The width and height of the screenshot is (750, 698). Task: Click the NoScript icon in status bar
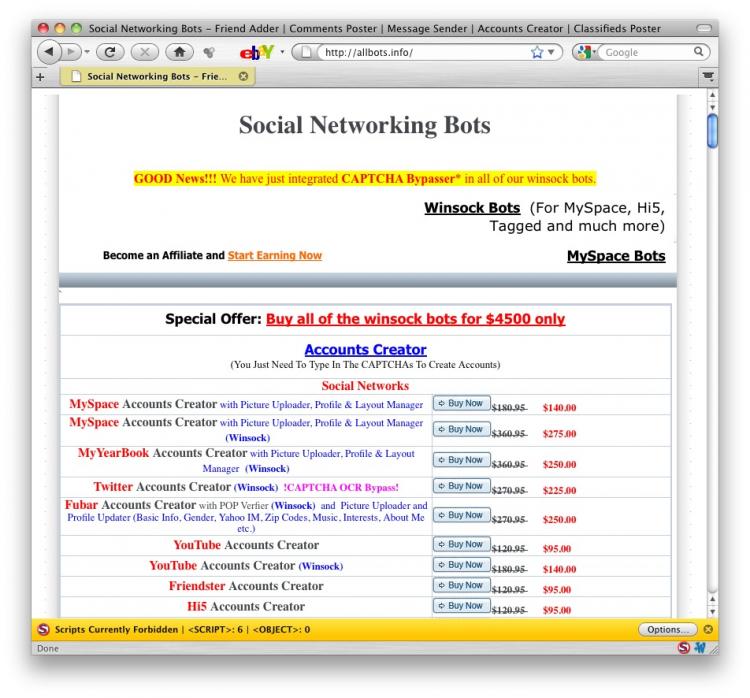click(x=683, y=648)
